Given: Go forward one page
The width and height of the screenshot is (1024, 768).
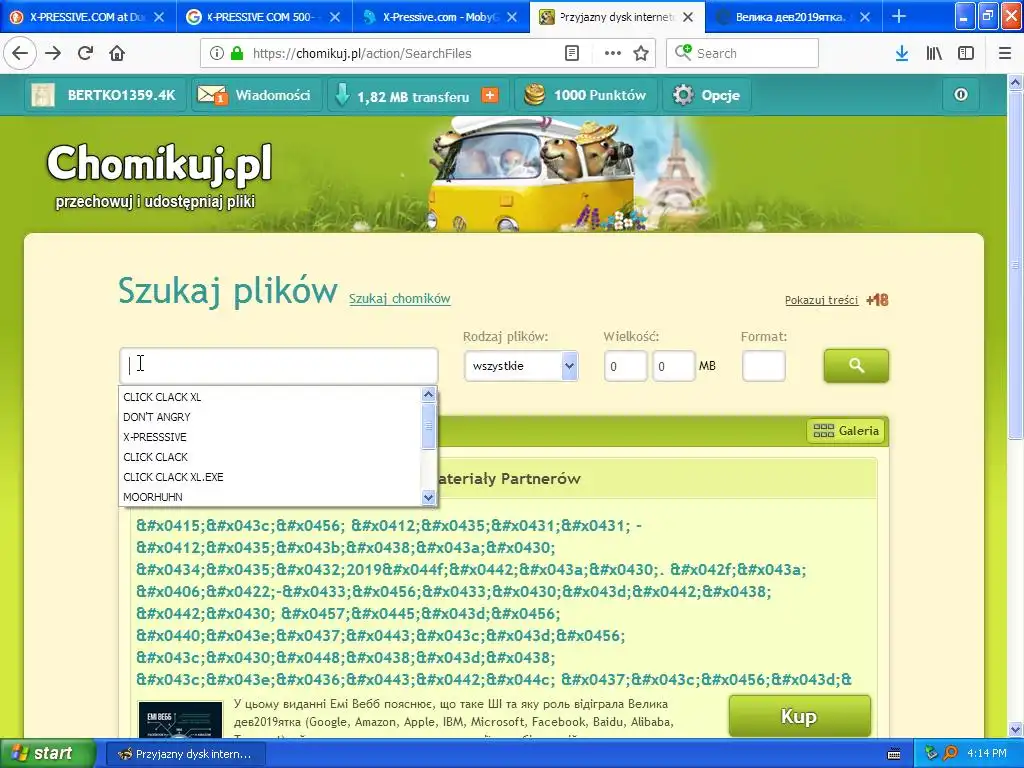Looking at the screenshot, I should tap(53, 54).
